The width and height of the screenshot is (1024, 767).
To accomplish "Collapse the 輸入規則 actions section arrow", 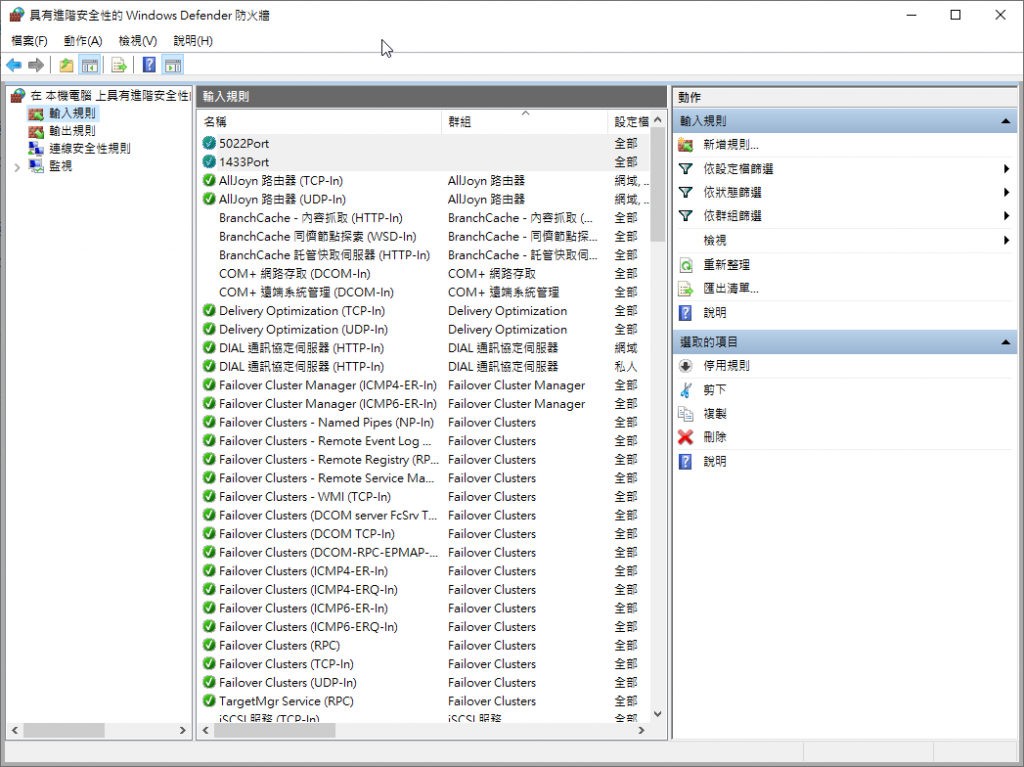I will coord(1006,121).
